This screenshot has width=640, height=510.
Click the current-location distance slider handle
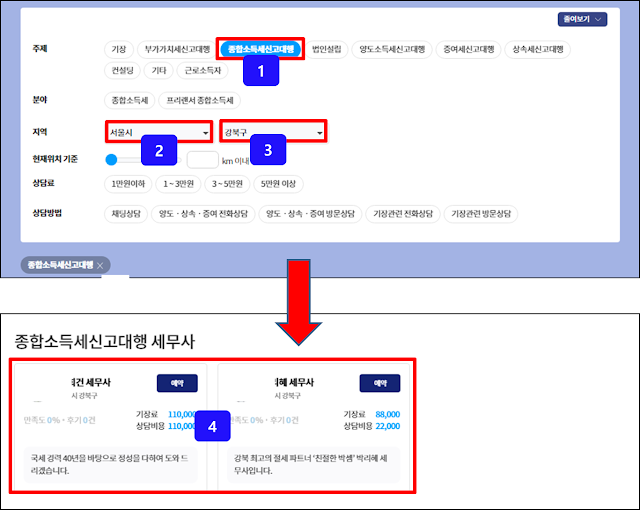[x=111, y=160]
